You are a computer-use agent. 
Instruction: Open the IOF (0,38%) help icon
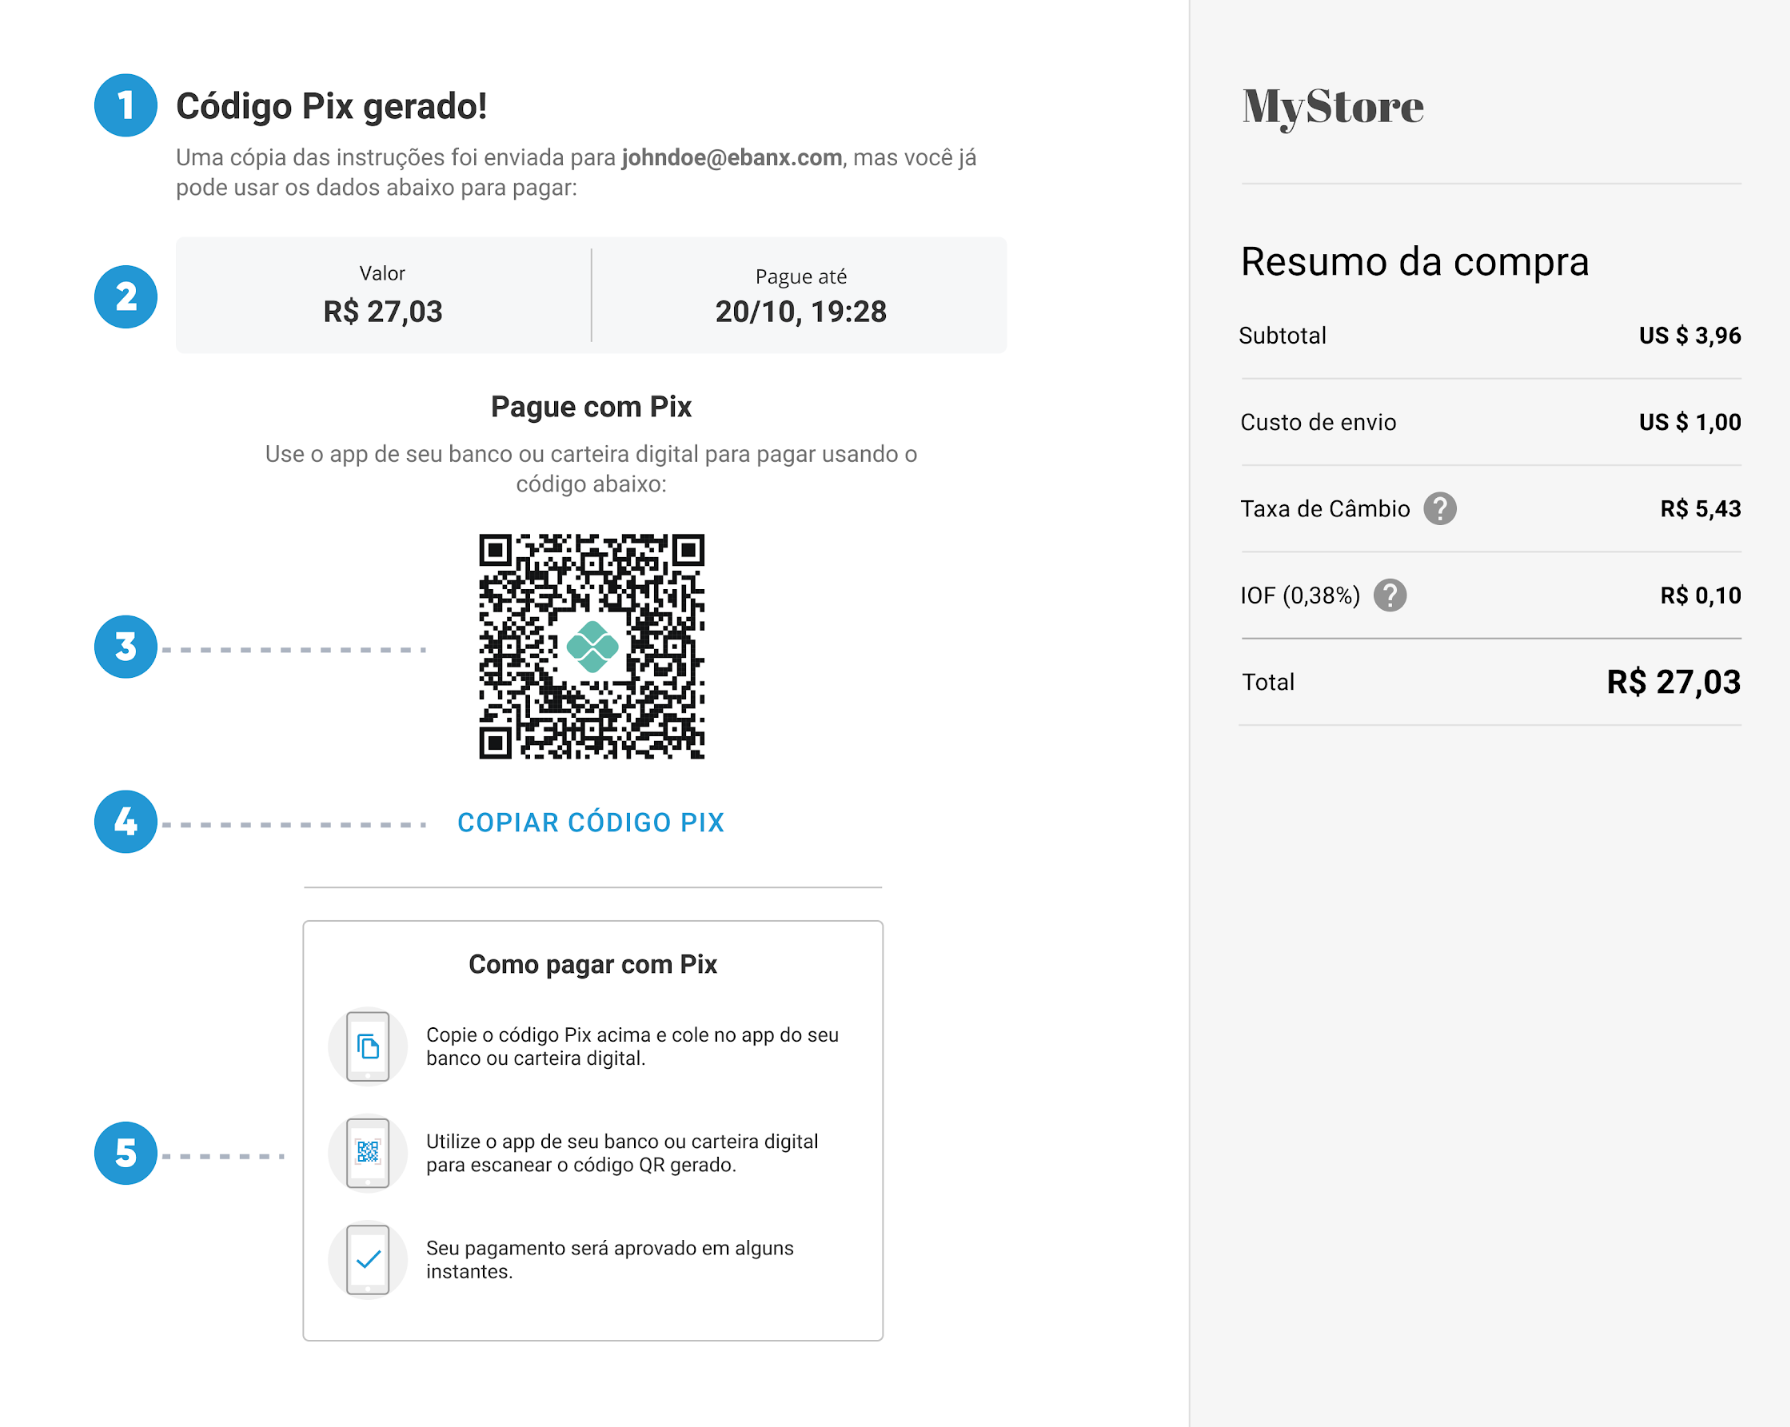coord(1390,596)
